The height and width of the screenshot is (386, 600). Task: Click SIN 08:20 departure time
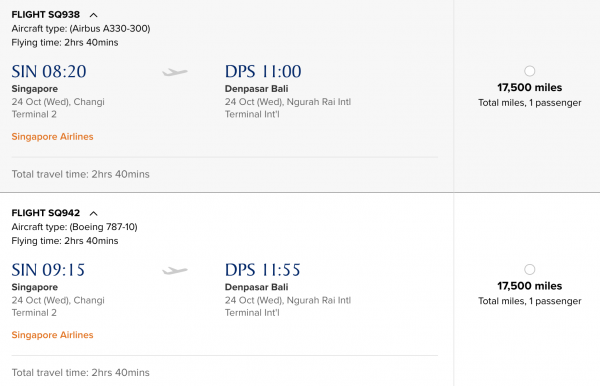tap(49, 72)
